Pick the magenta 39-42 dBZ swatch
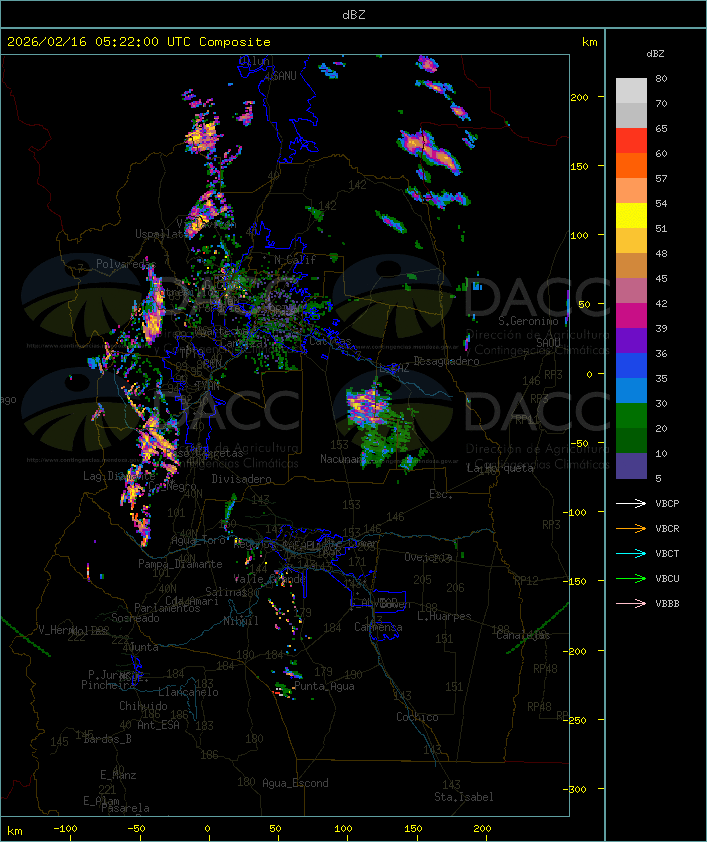707x842 pixels. point(631,315)
